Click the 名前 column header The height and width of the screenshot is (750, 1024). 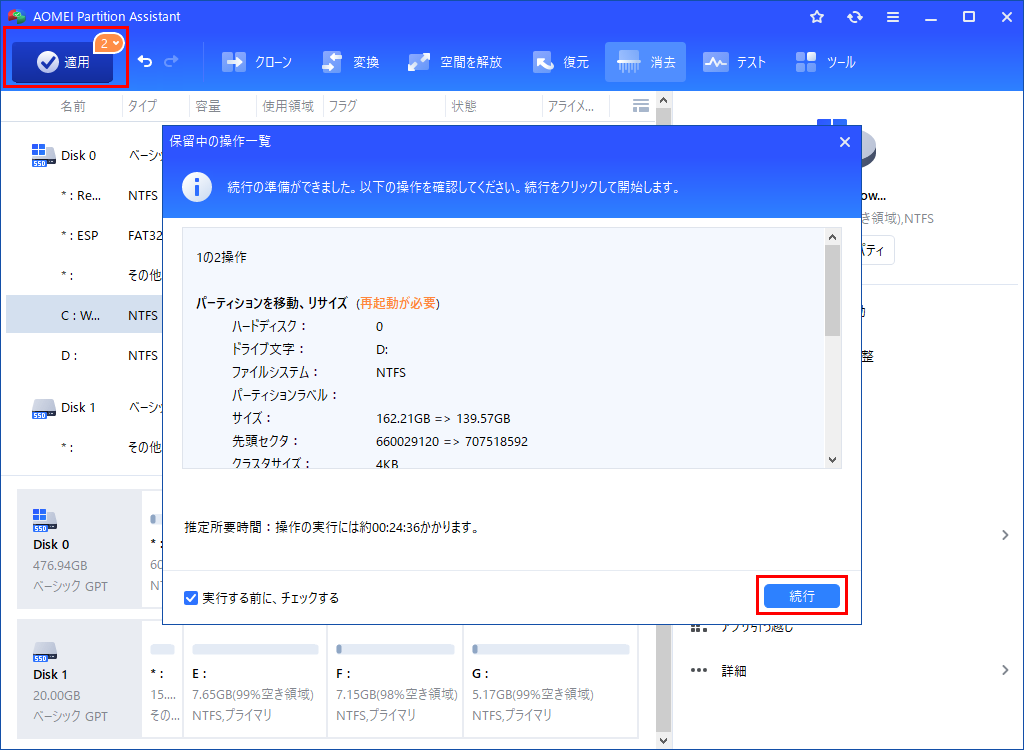pos(73,106)
